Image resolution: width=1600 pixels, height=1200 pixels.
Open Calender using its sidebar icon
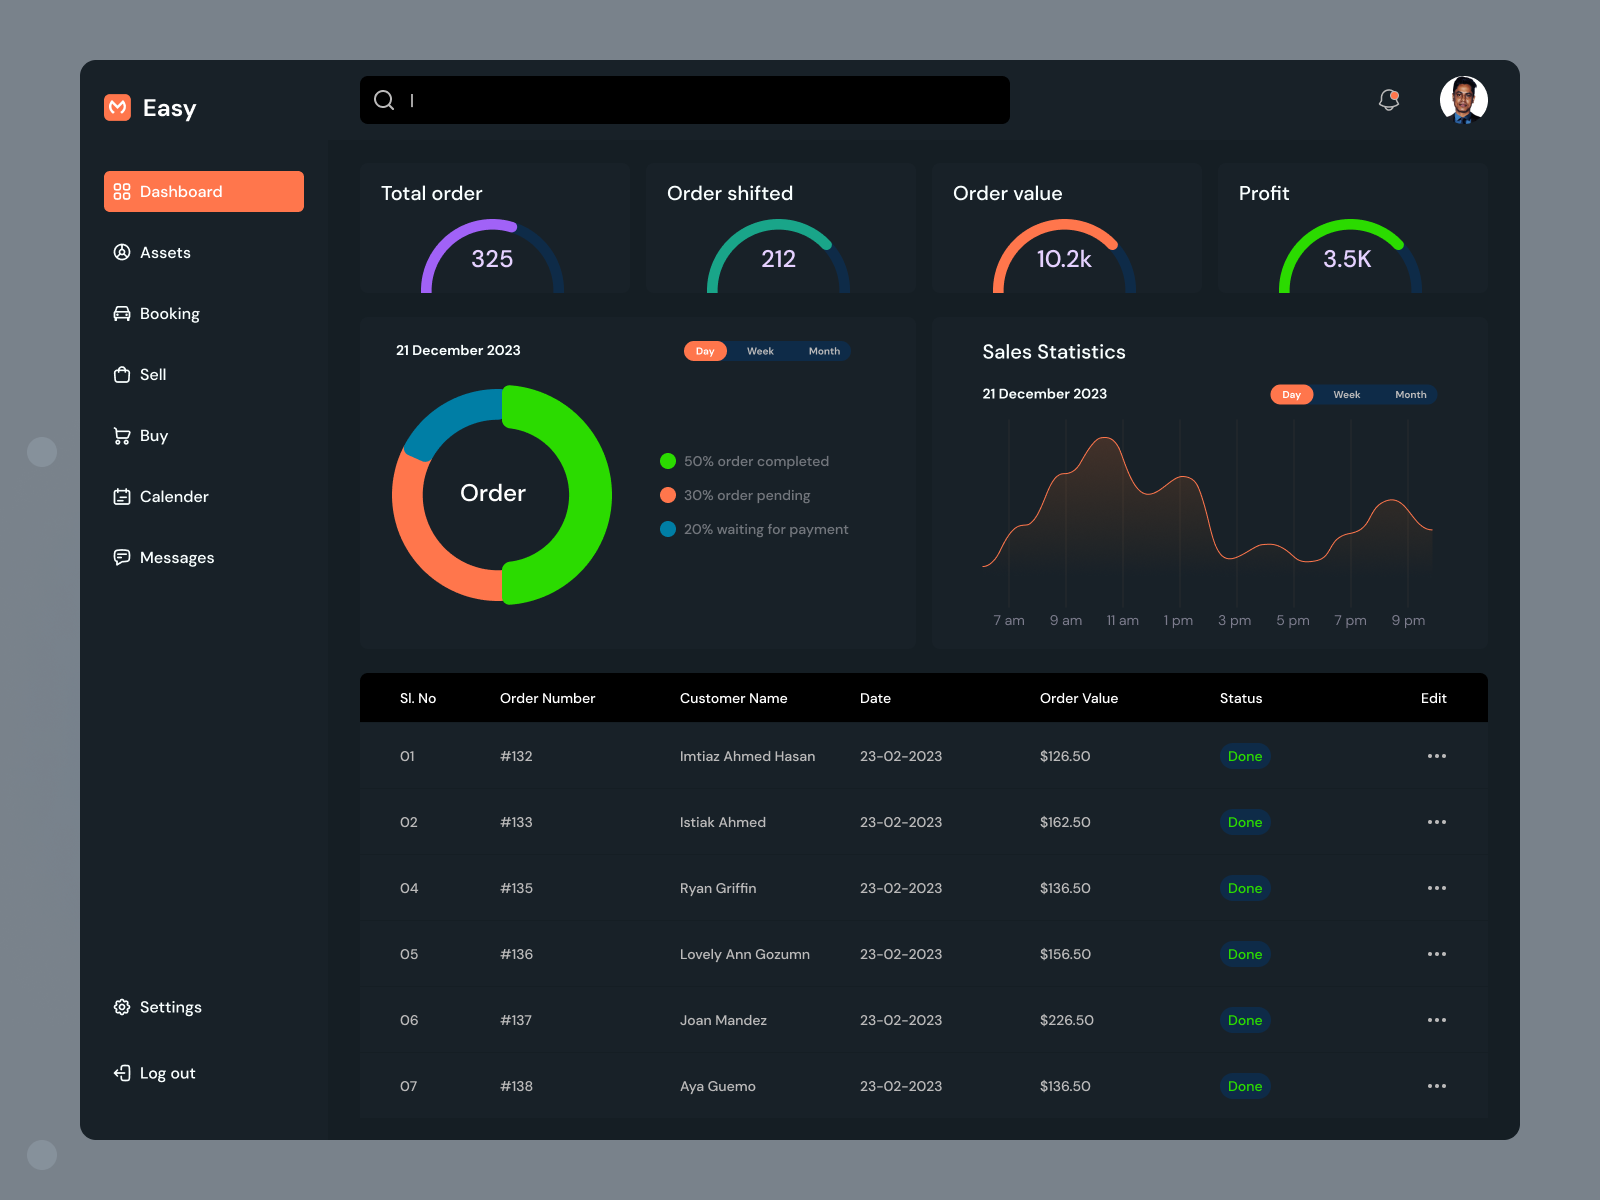coord(122,496)
